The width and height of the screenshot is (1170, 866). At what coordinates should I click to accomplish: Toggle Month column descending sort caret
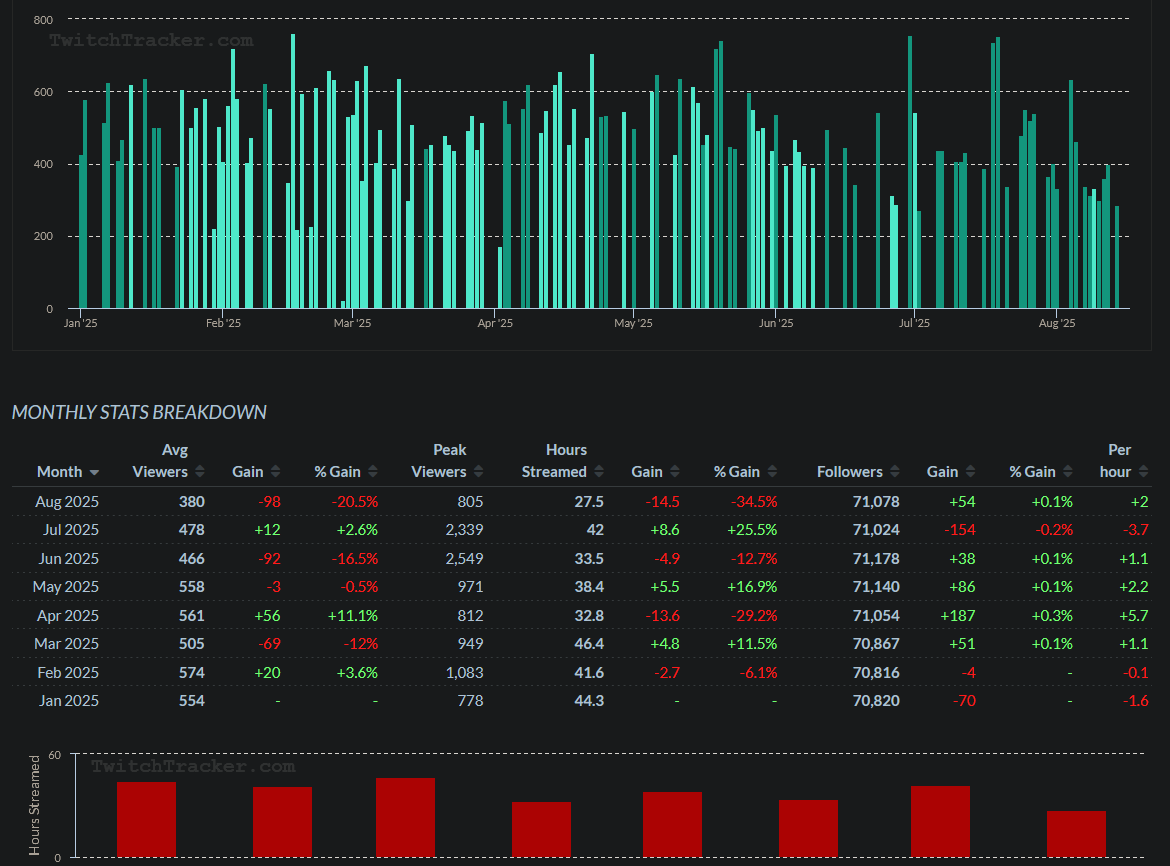tap(94, 472)
